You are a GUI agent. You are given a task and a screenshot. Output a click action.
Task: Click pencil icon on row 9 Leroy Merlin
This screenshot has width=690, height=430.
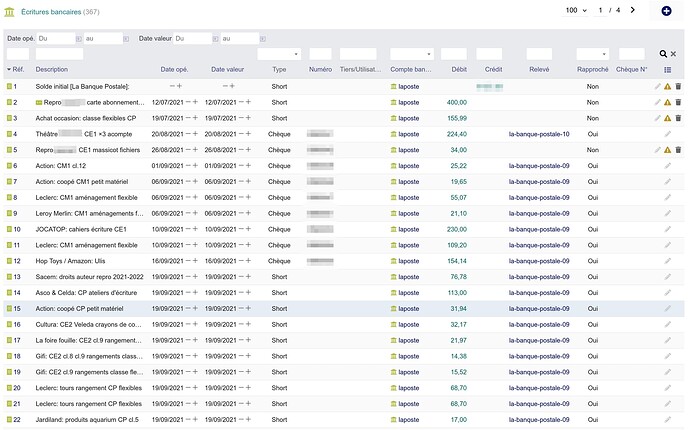tap(668, 213)
